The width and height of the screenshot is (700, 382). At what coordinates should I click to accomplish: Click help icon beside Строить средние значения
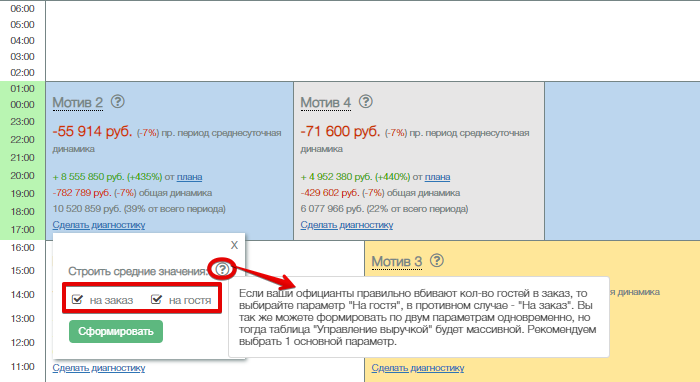click(x=222, y=269)
